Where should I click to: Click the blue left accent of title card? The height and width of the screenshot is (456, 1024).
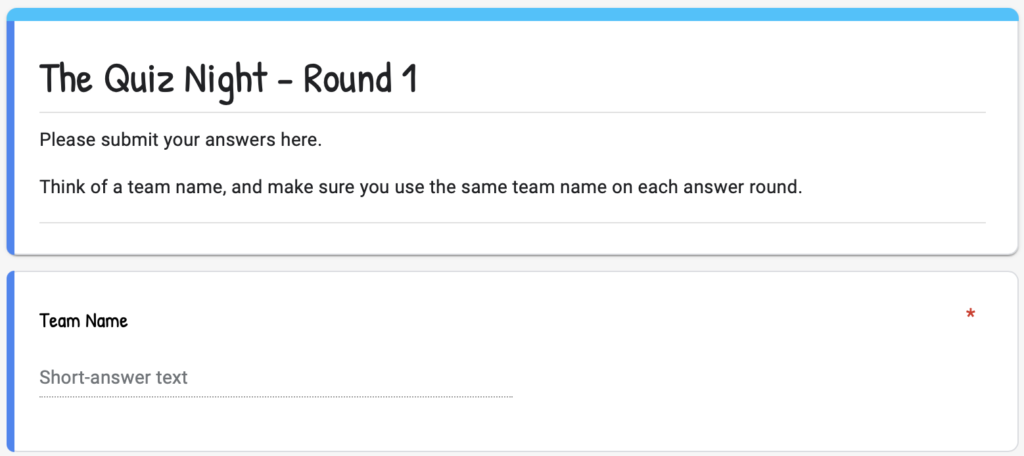tap(10, 137)
